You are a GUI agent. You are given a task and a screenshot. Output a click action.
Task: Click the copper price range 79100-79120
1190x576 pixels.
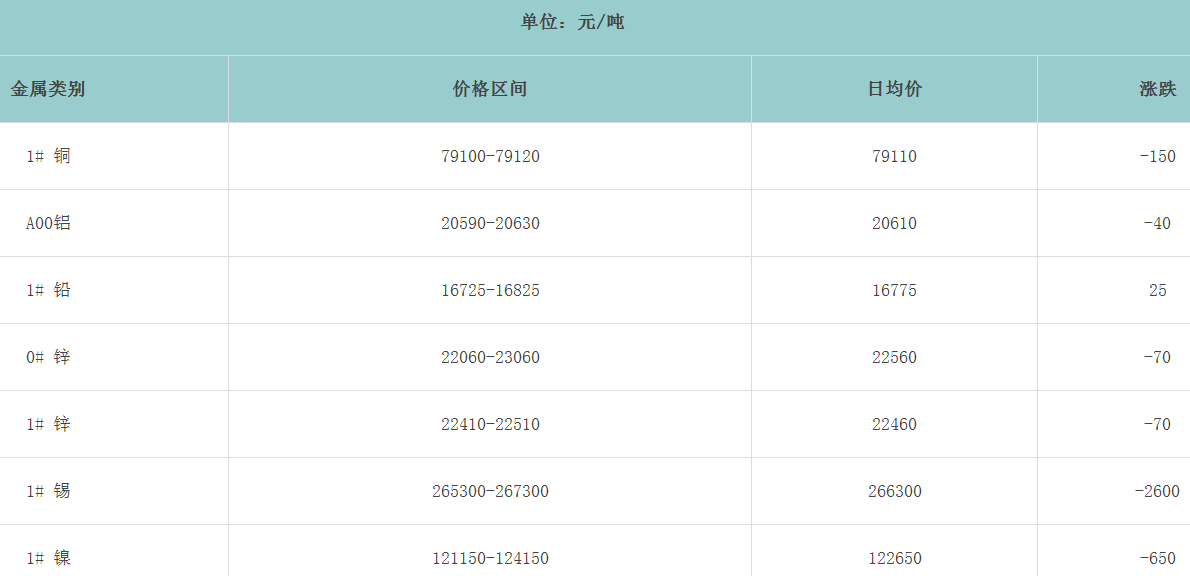(490, 156)
